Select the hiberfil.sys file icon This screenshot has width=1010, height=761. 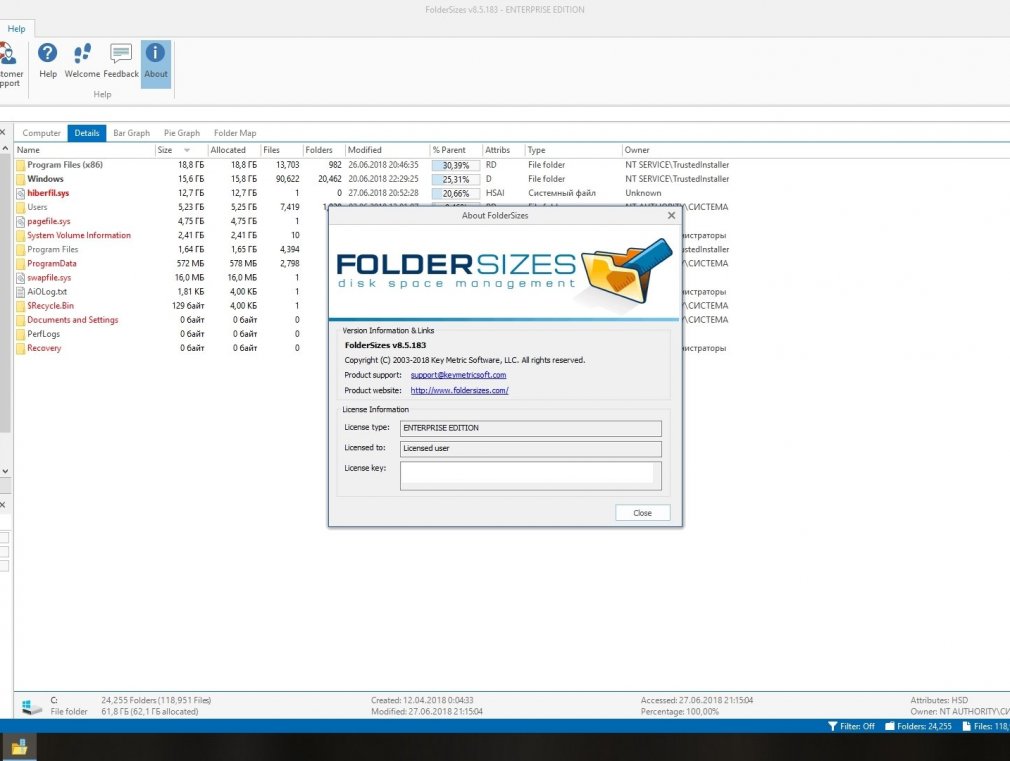tap(21, 193)
